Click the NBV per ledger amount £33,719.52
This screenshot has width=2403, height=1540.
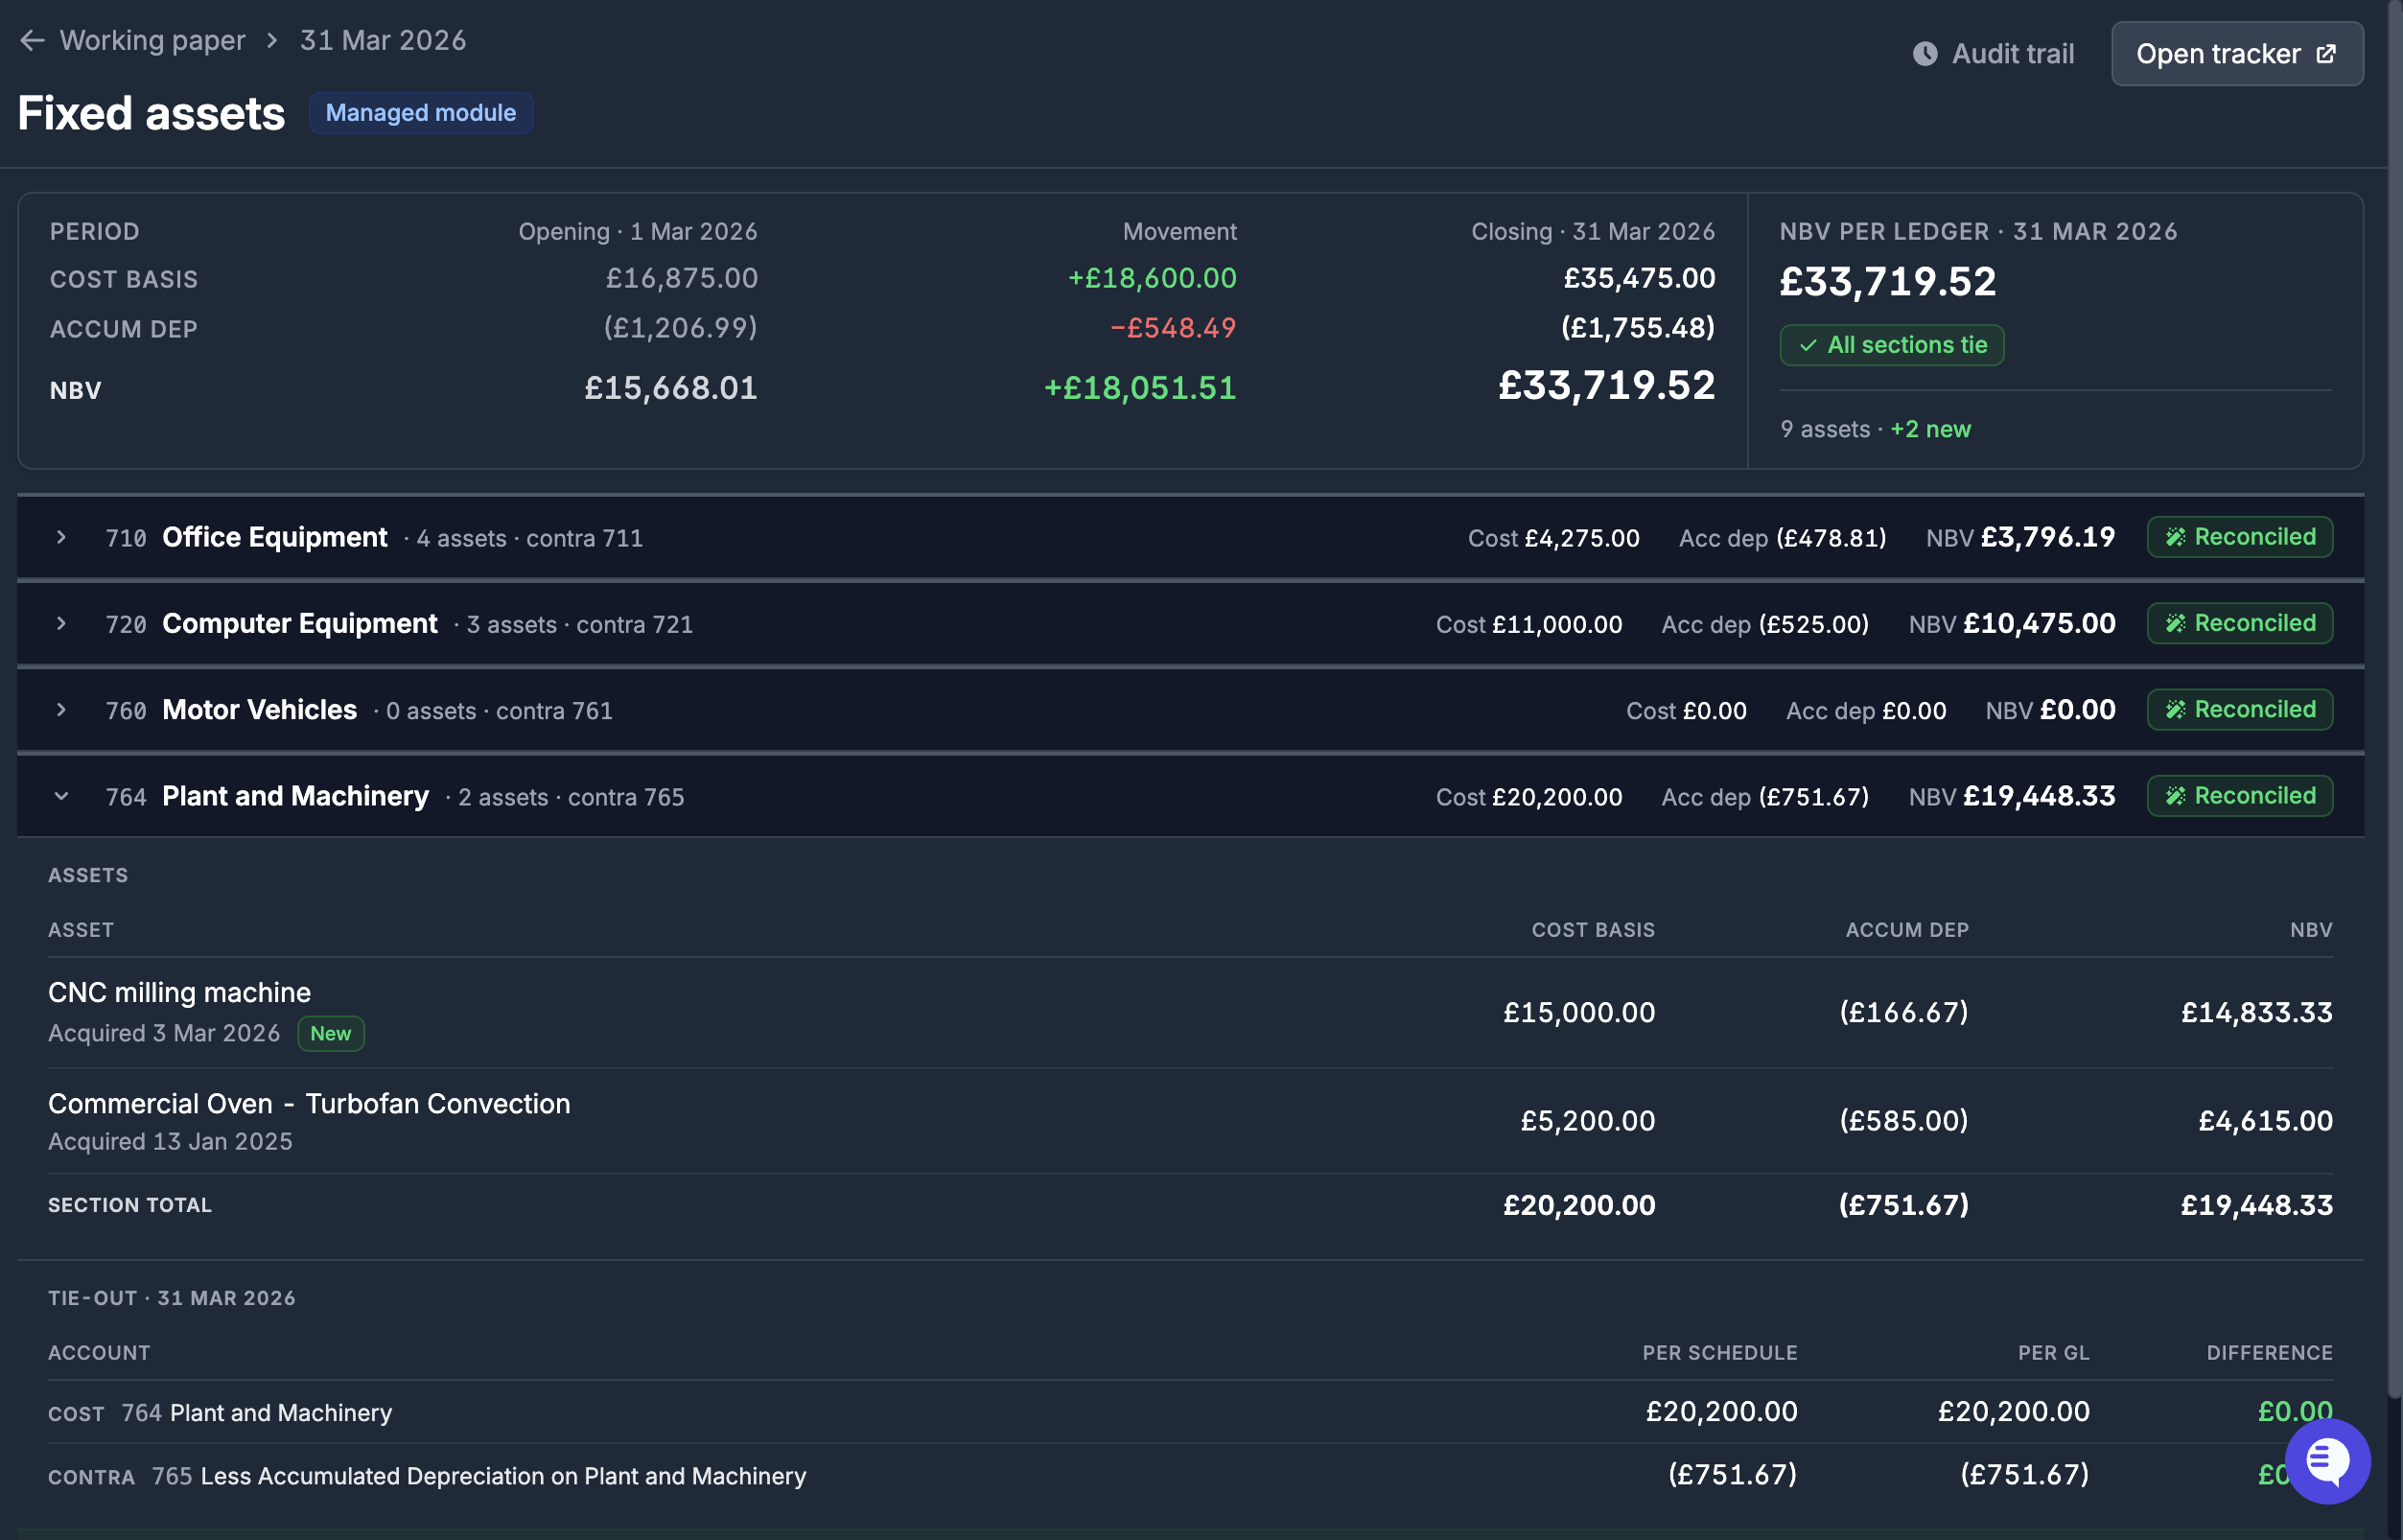(x=1888, y=281)
